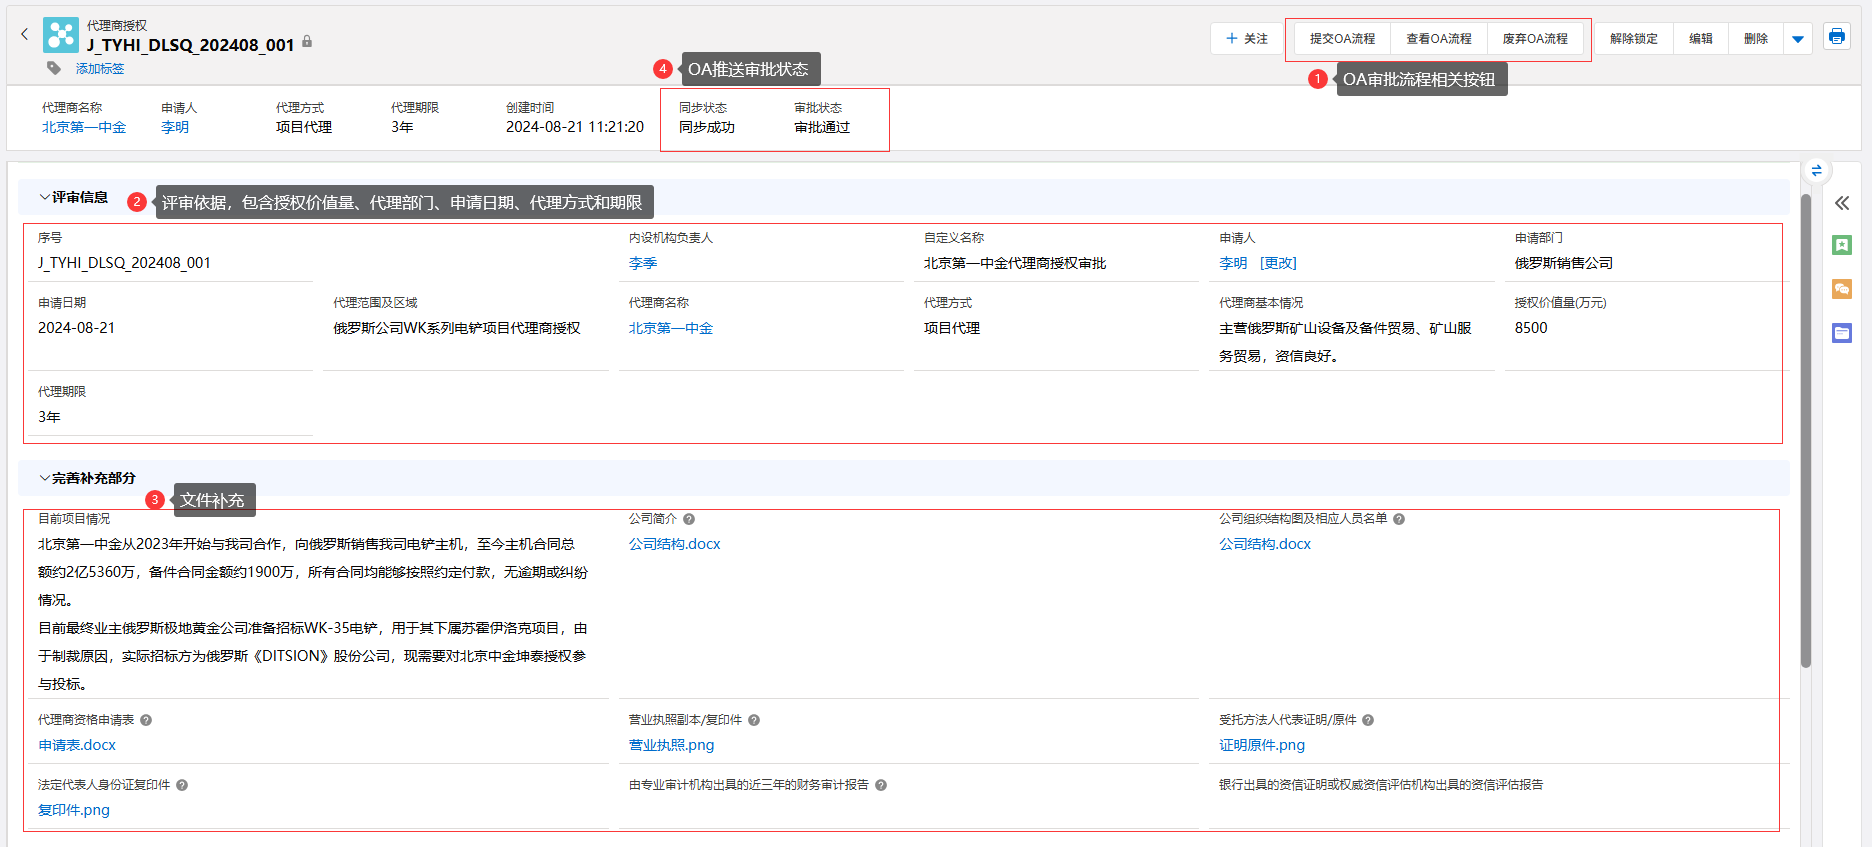Click the print icon button
1872x847 pixels.
point(1836,37)
